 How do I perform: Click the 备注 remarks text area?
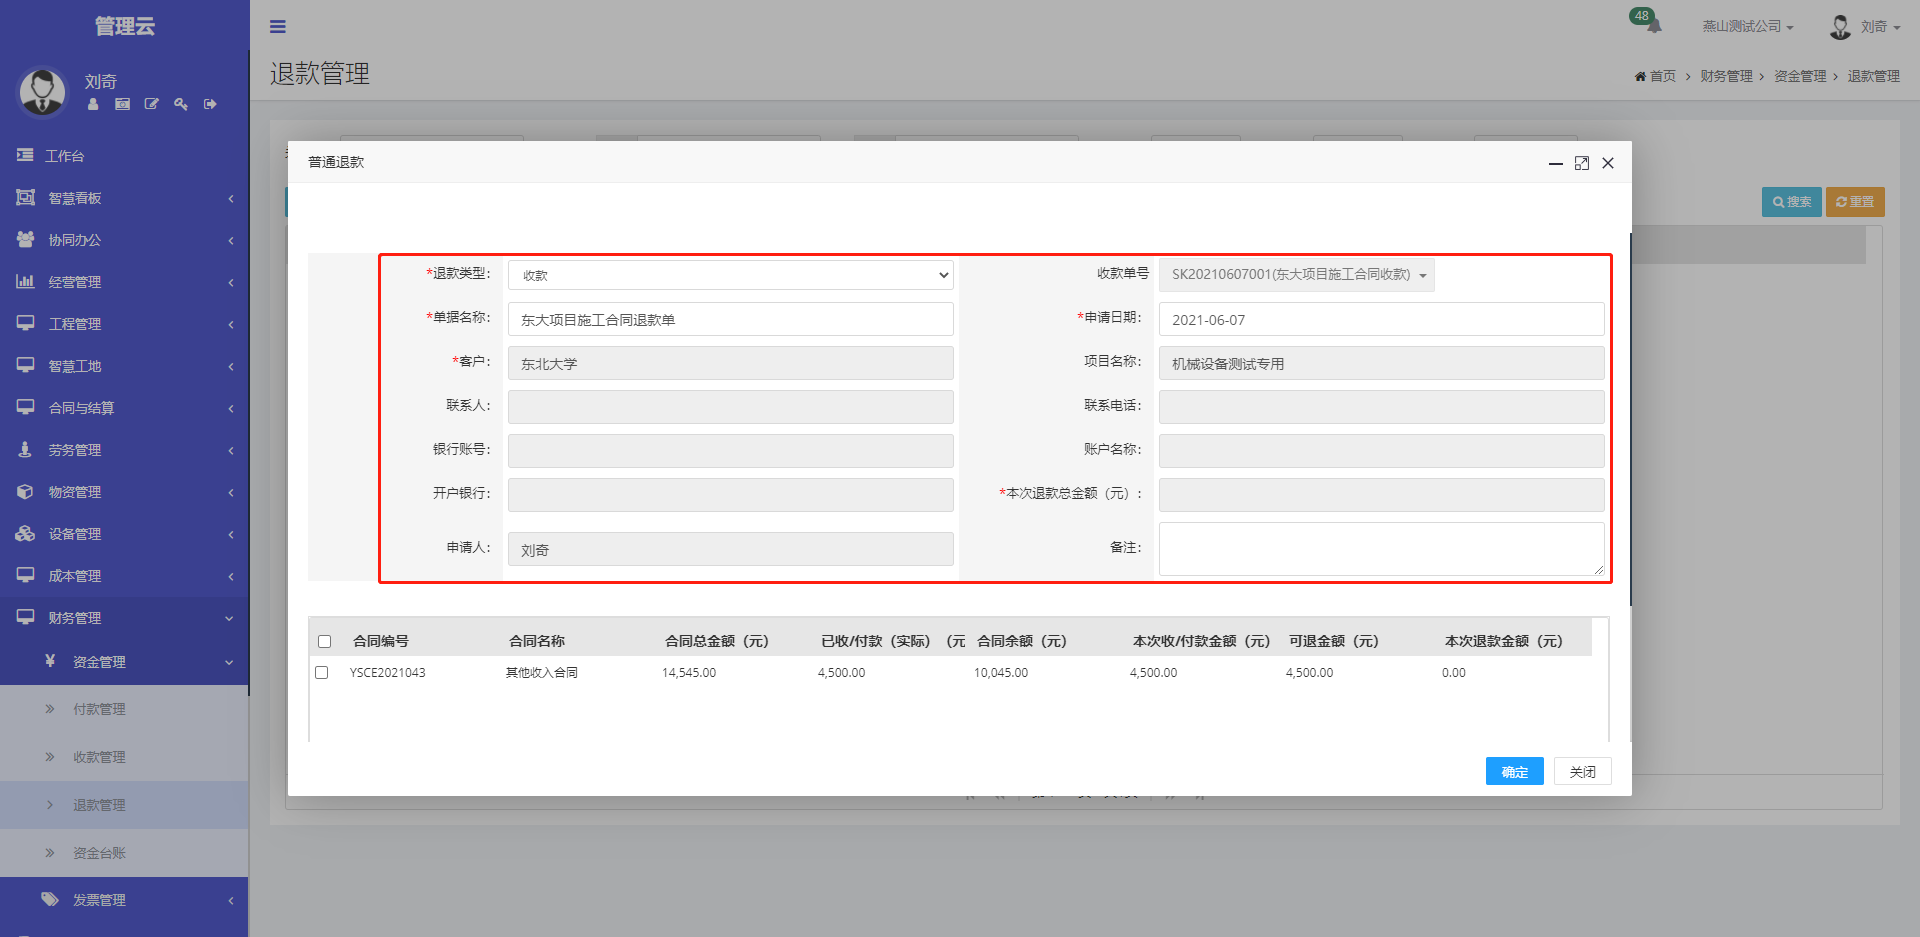1380,548
